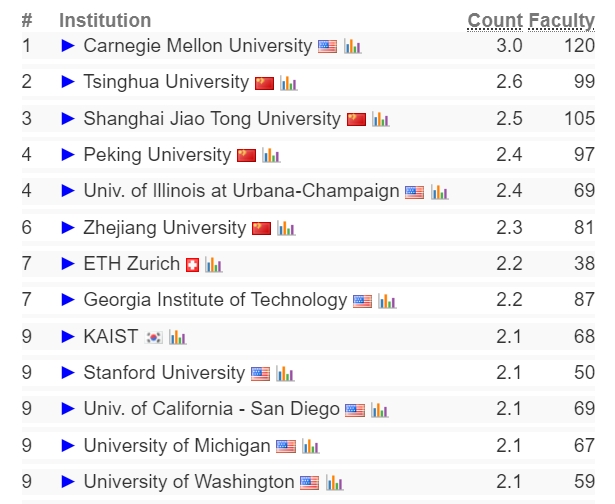Expand Univ. of California - San Diego row
Screen dimensions: 615x504
(68, 410)
